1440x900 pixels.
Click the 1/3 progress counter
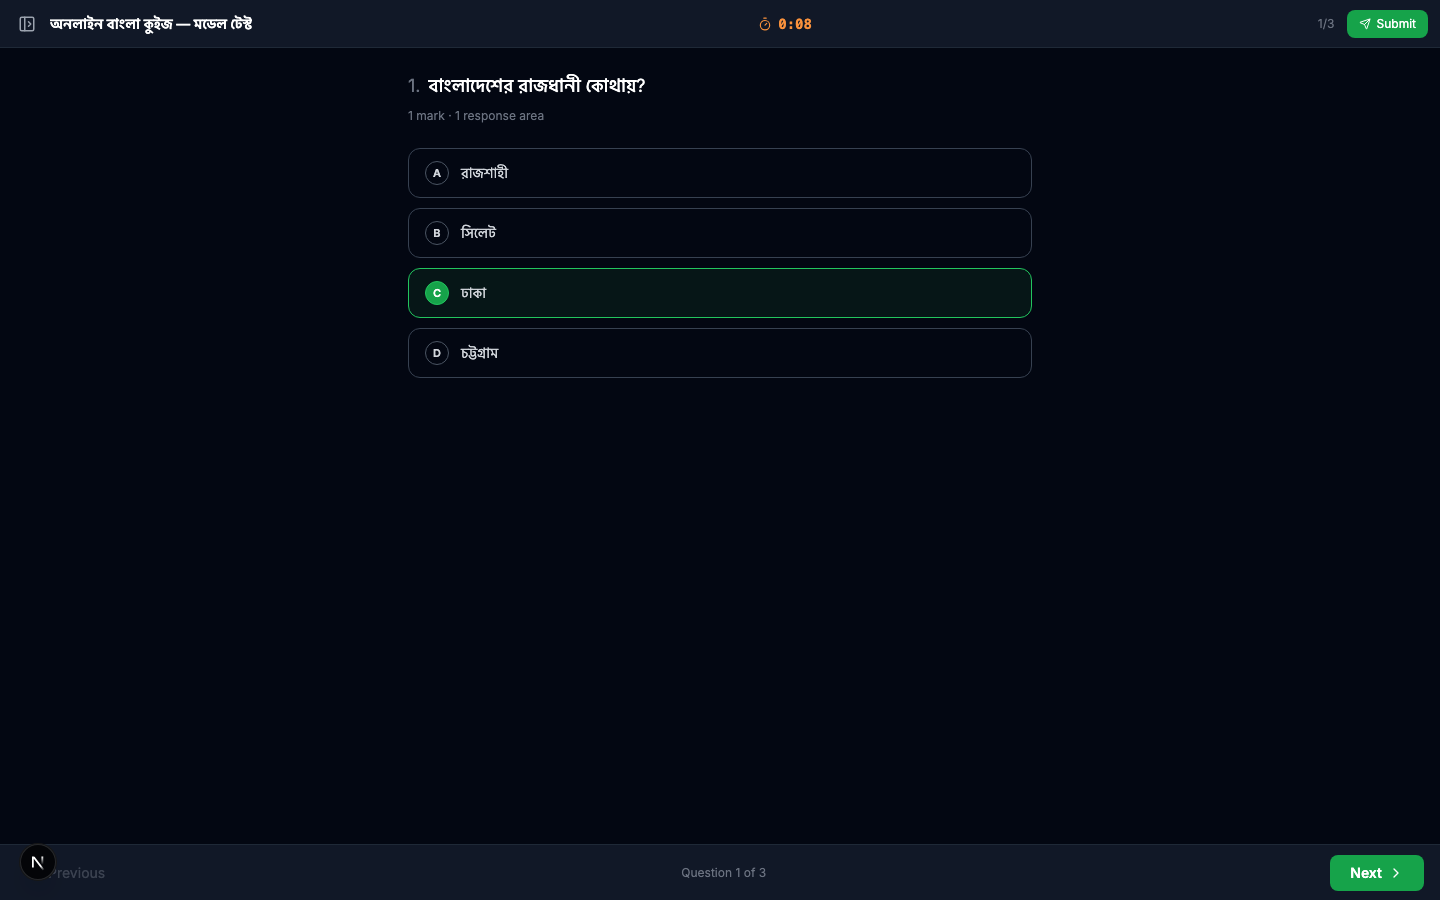(1325, 24)
